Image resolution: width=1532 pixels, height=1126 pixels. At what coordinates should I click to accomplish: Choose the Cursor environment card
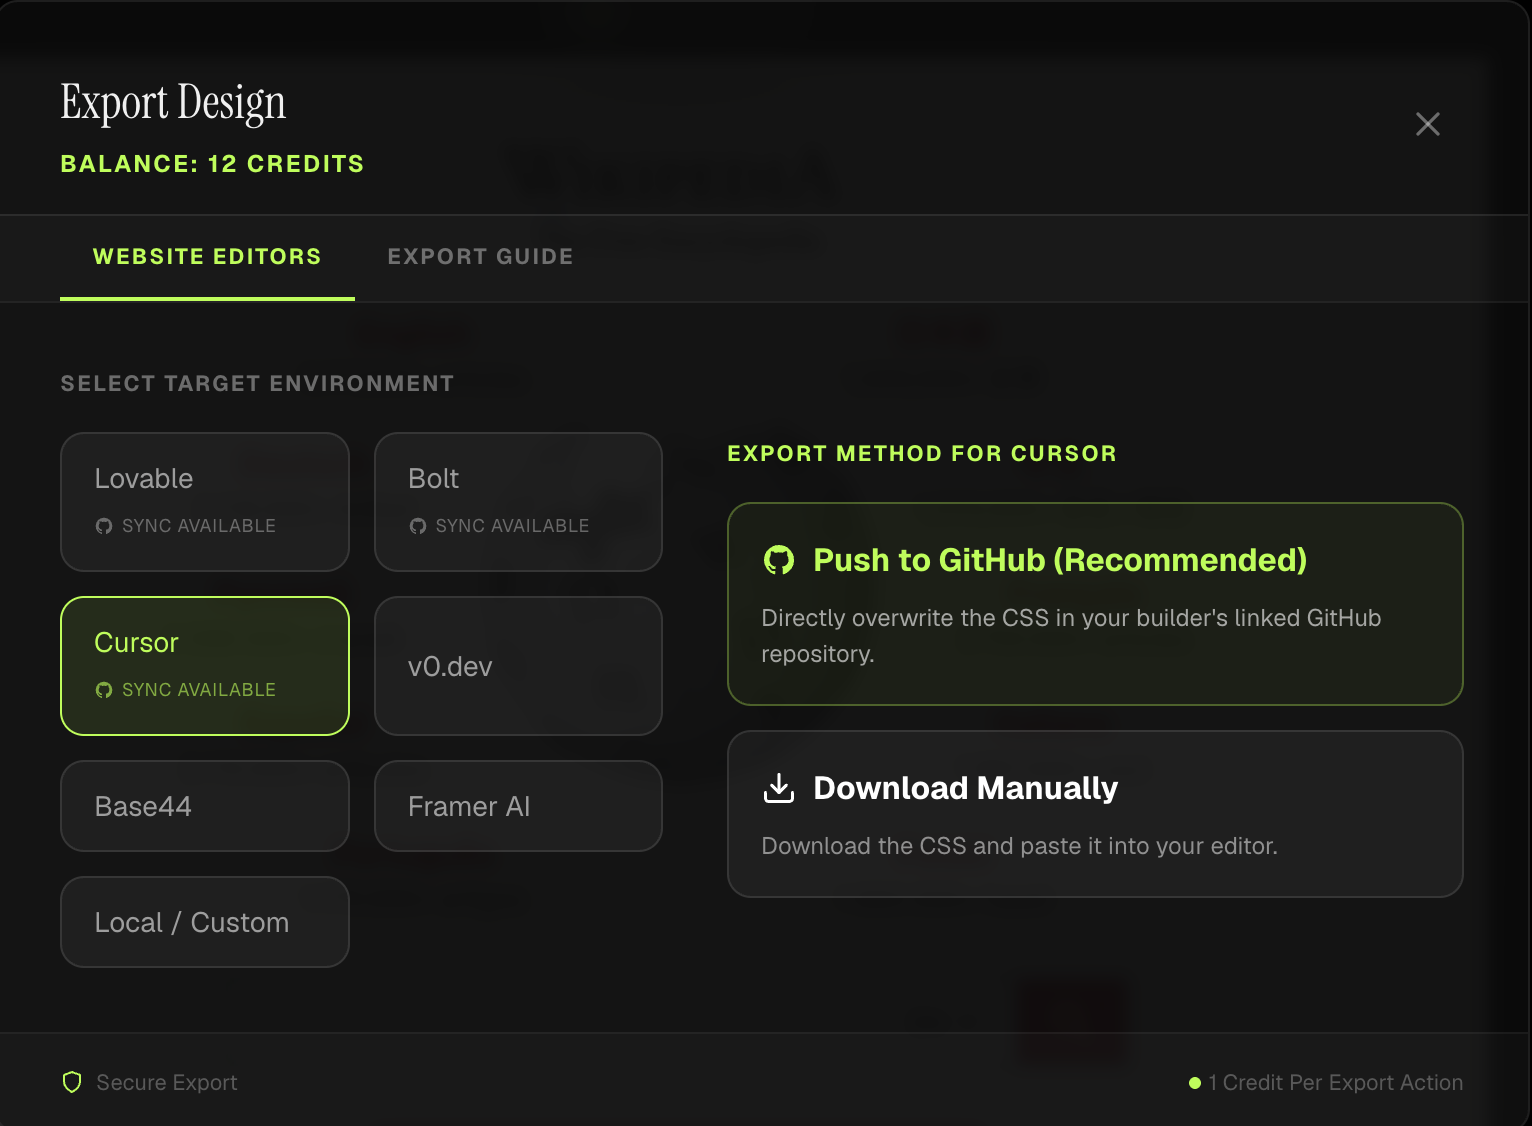click(205, 666)
